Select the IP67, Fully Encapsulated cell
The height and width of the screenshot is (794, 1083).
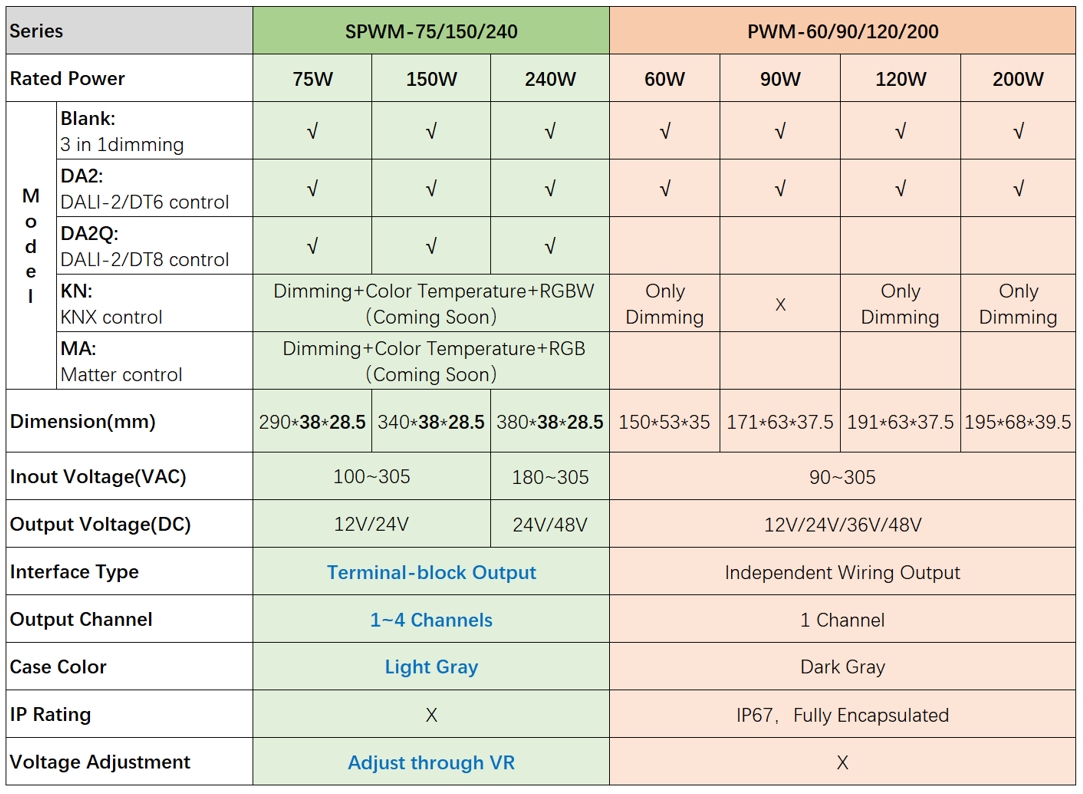click(x=843, y=715)
